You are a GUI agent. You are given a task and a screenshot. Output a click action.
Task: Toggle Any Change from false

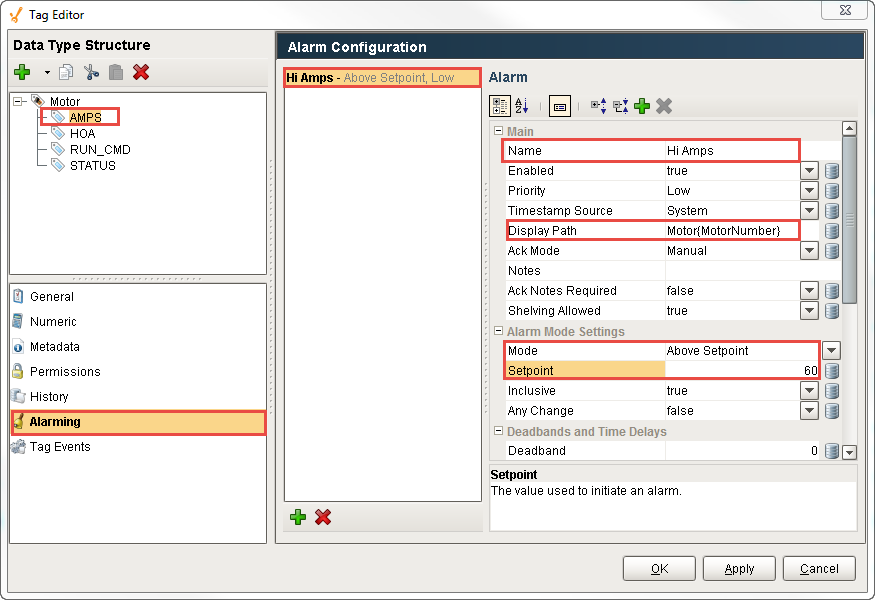coord(811,411)
